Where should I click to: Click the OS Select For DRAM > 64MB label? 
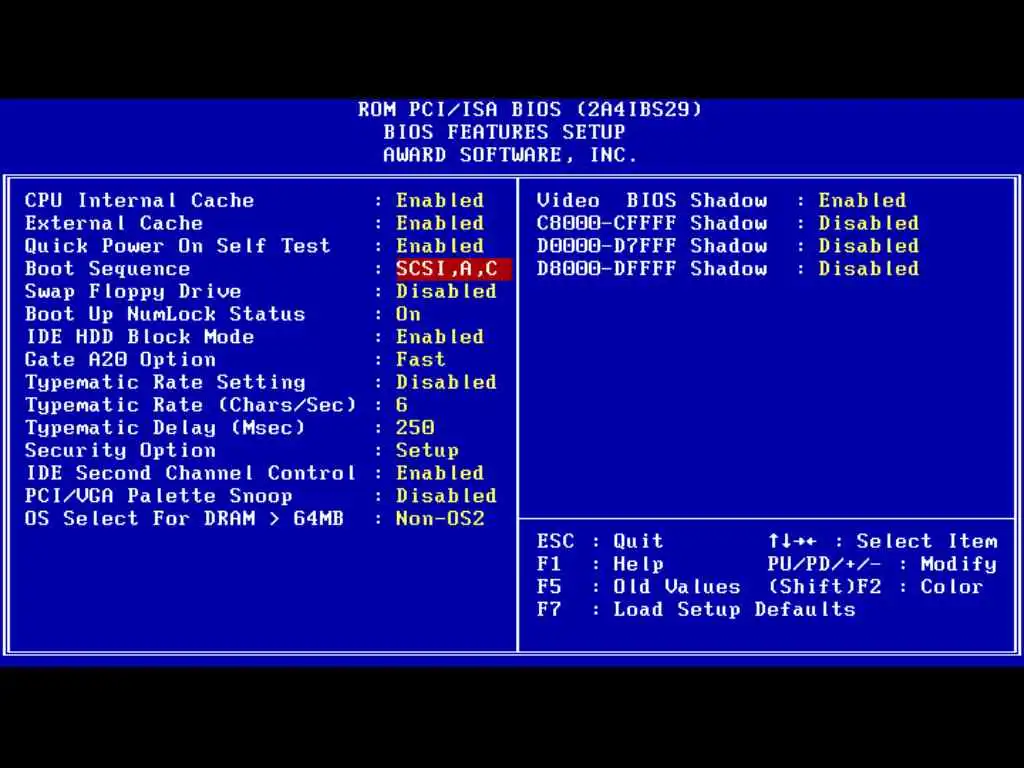tap(184, 519)
